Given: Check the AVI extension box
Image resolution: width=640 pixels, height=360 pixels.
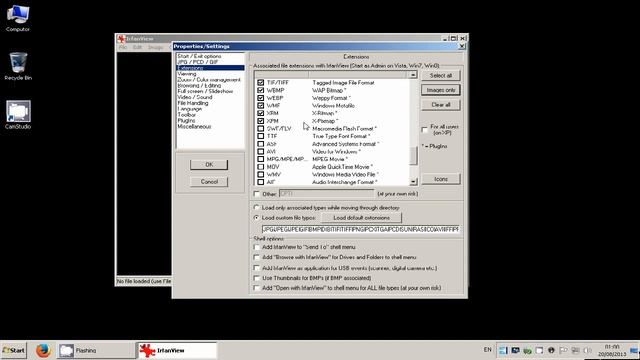Looking at the screenshot, I should pos(260,151).
